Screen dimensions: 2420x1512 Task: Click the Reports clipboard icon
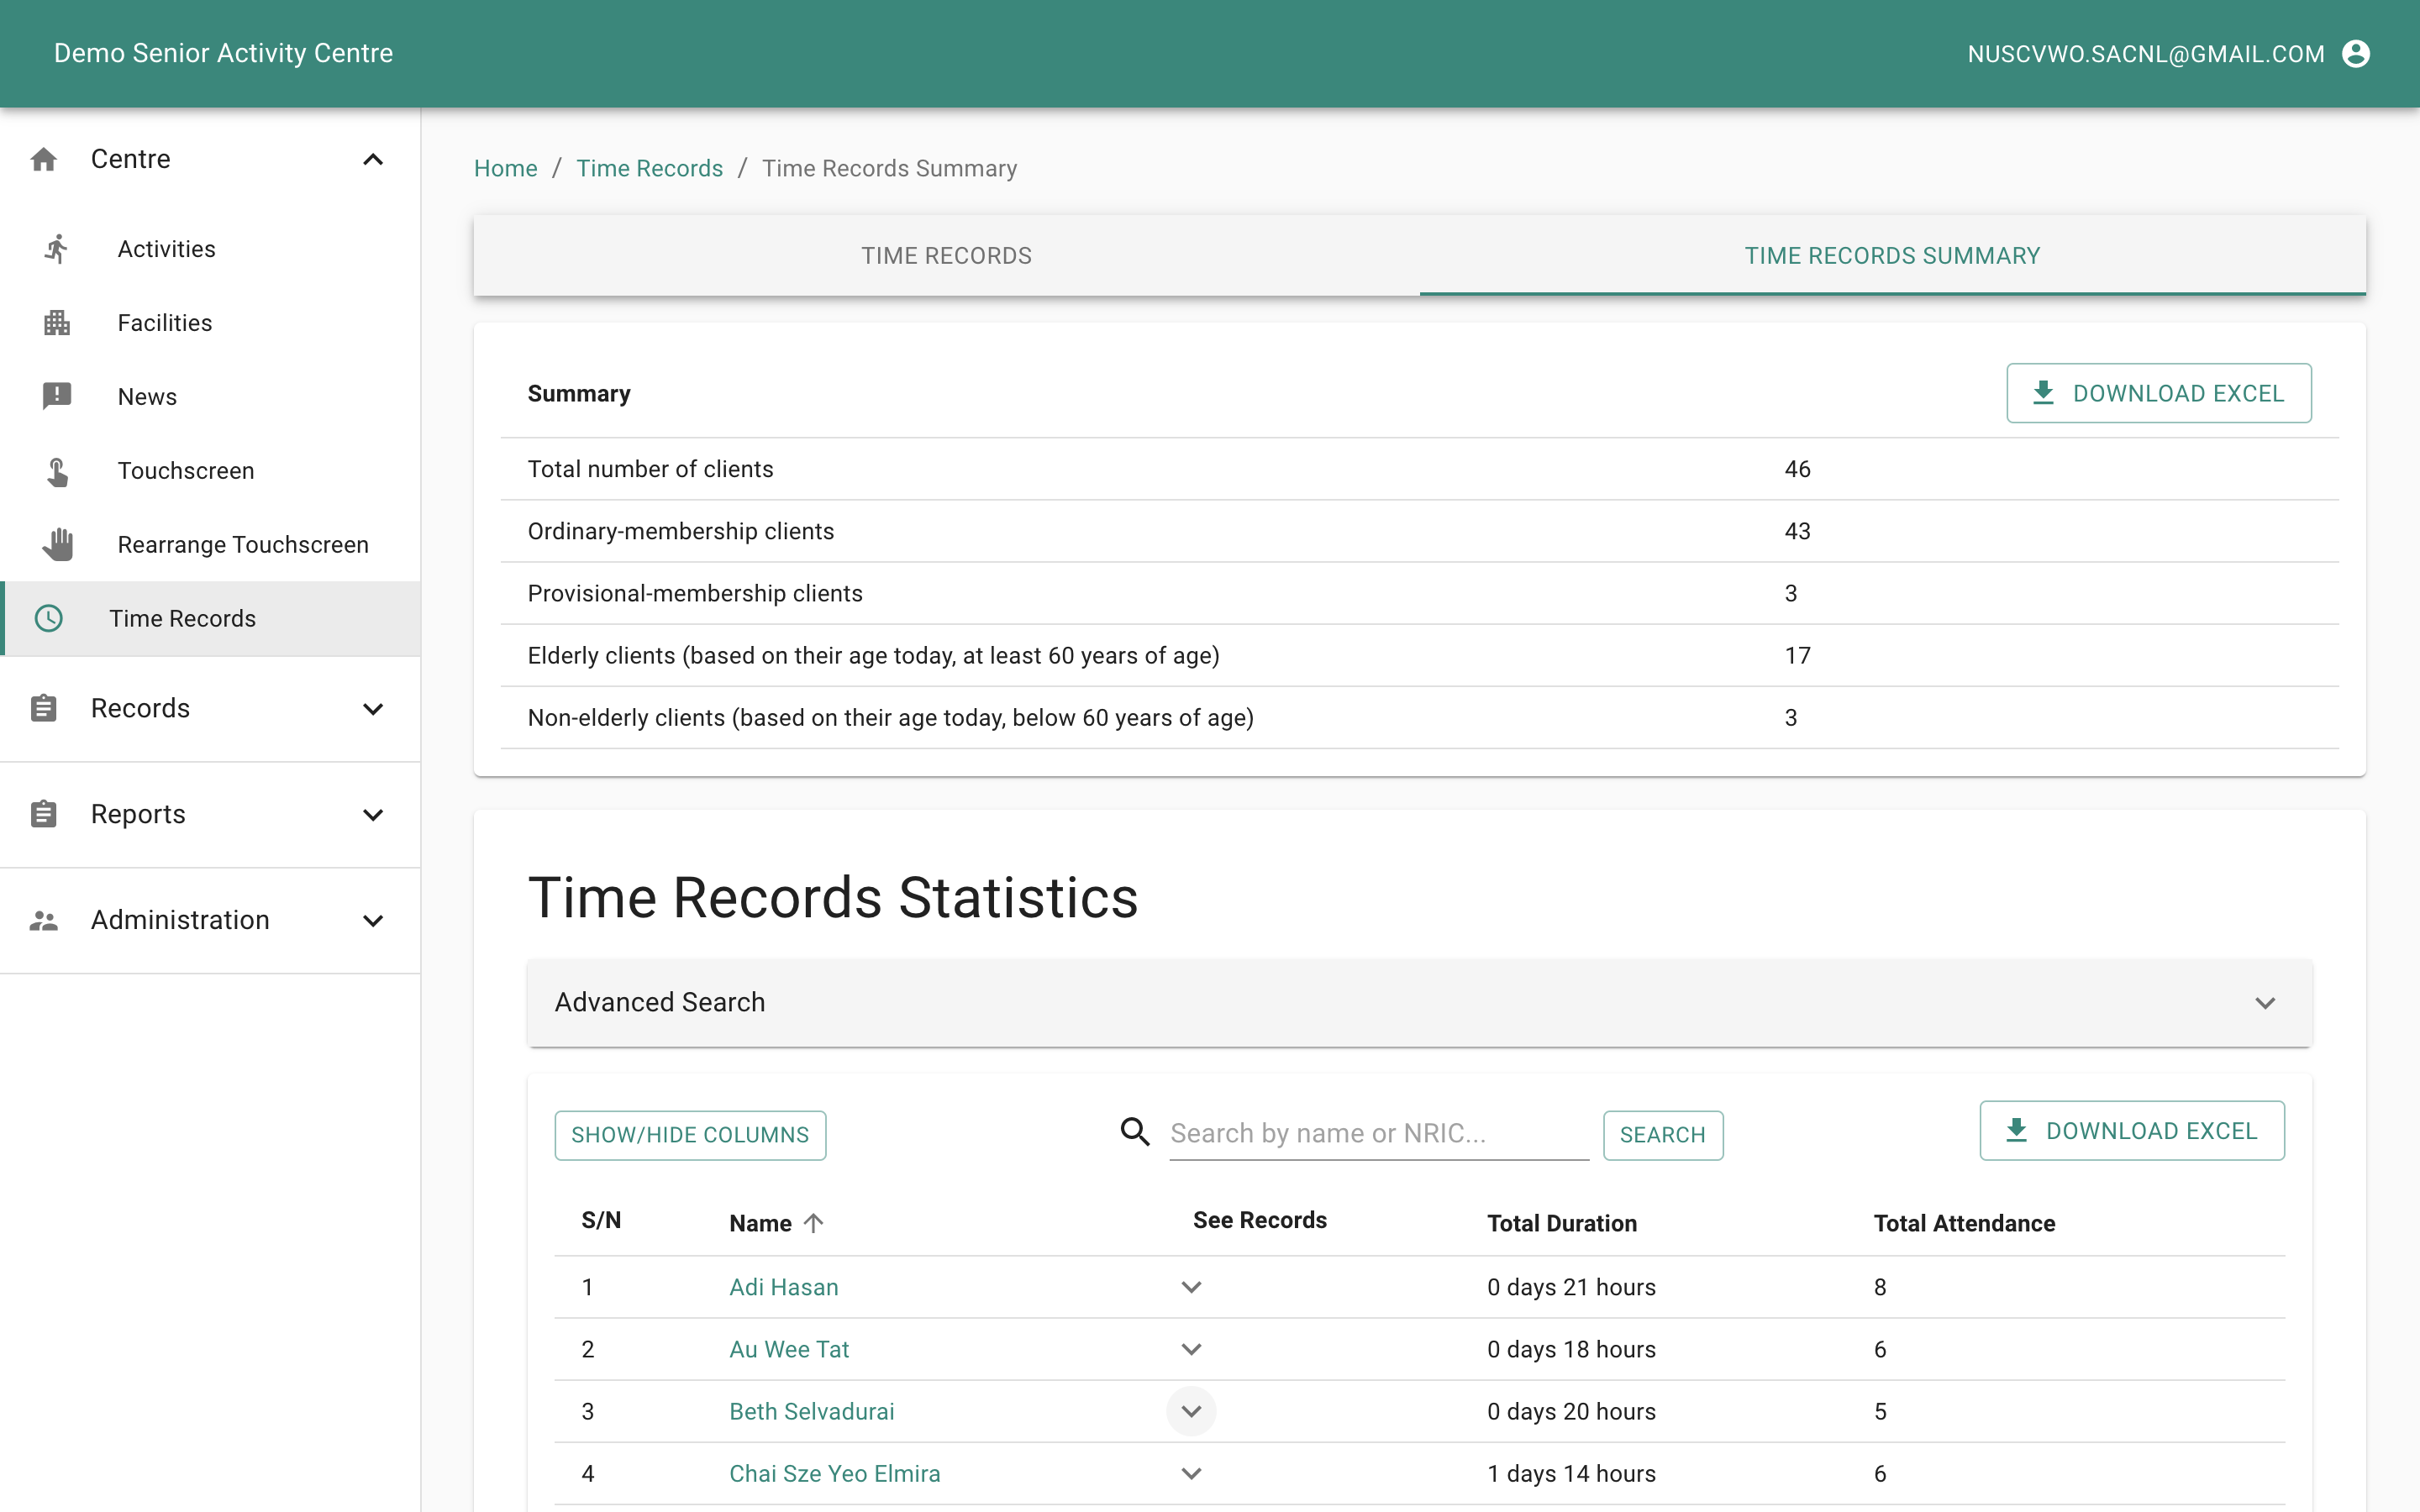pyautogui.click(x=44, y=814)
